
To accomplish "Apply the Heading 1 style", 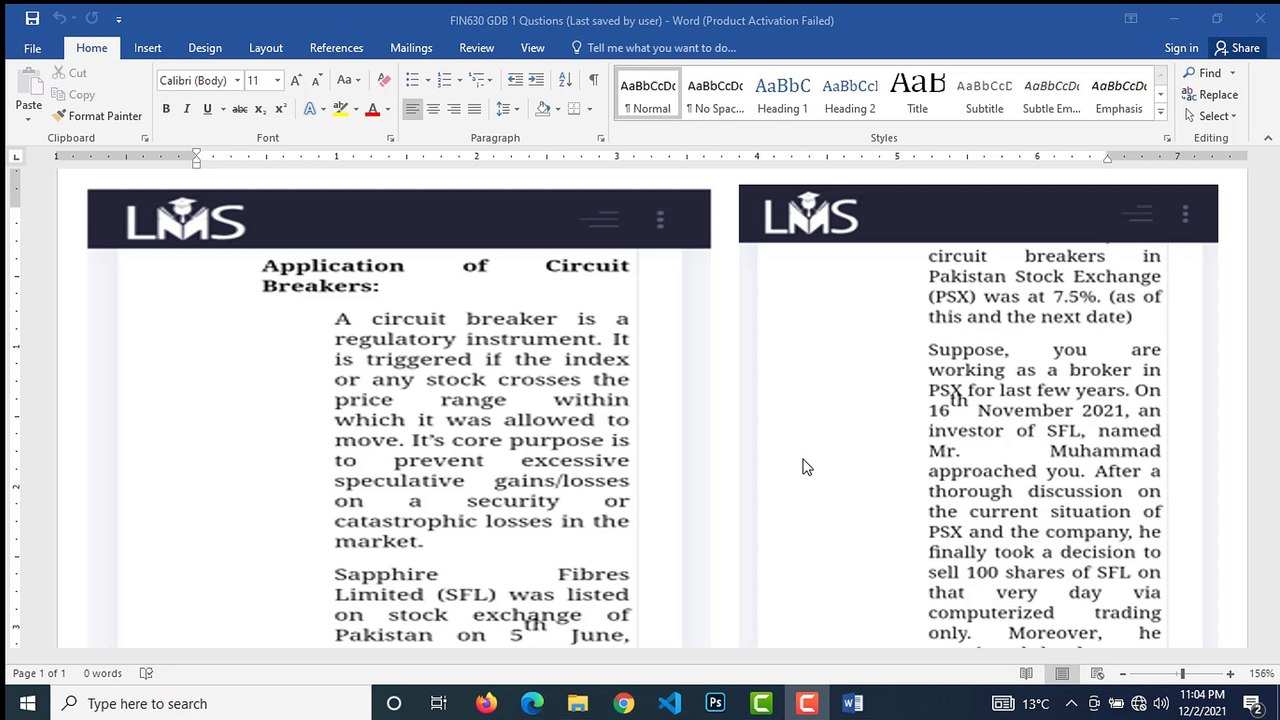I will [x=782, y=95].
